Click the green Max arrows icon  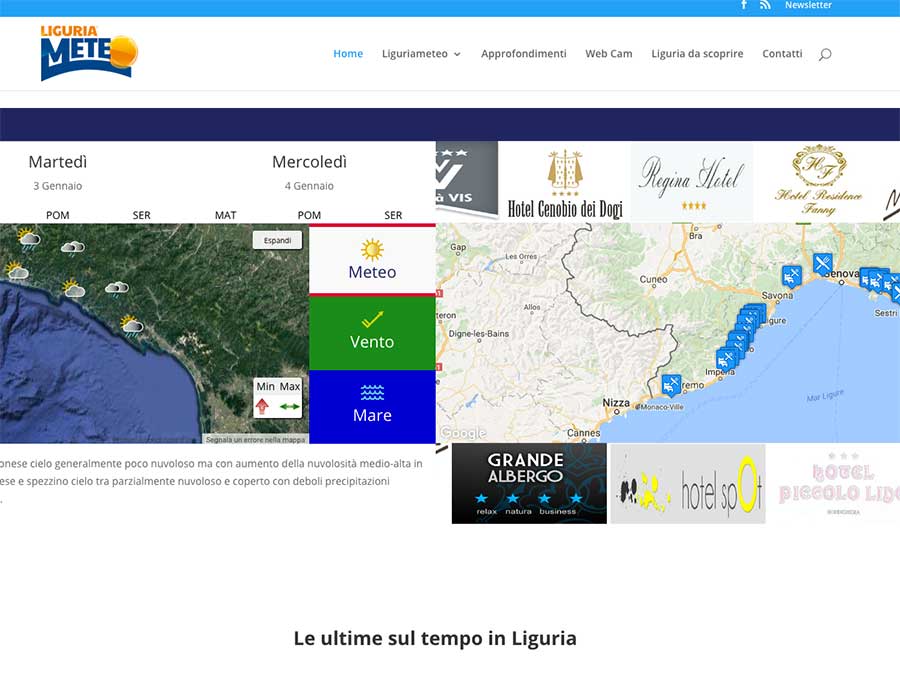click(x=290, y=406)
